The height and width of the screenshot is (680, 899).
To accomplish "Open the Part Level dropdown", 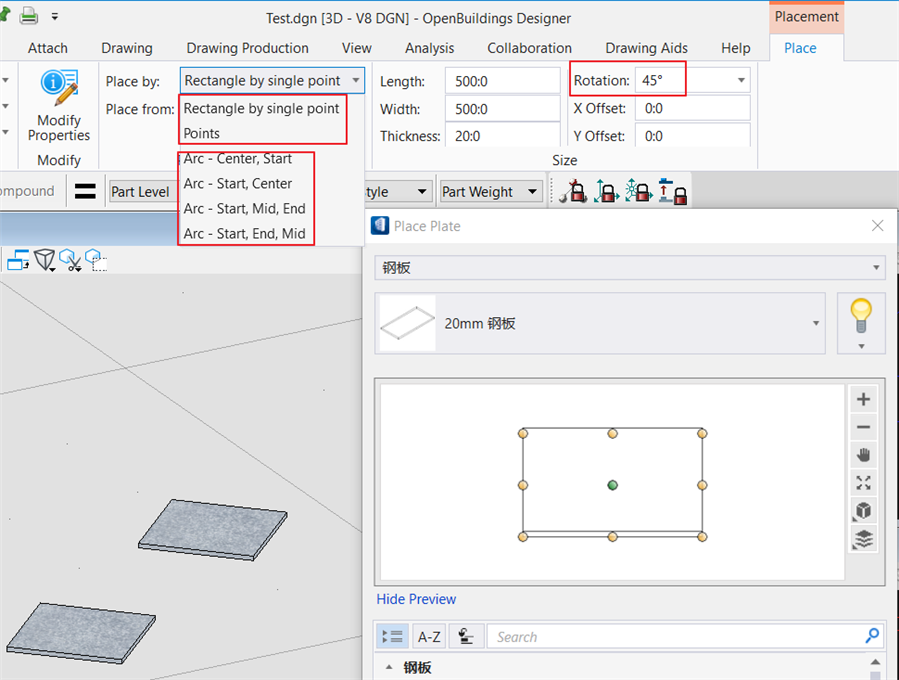I will pos(144,192).
